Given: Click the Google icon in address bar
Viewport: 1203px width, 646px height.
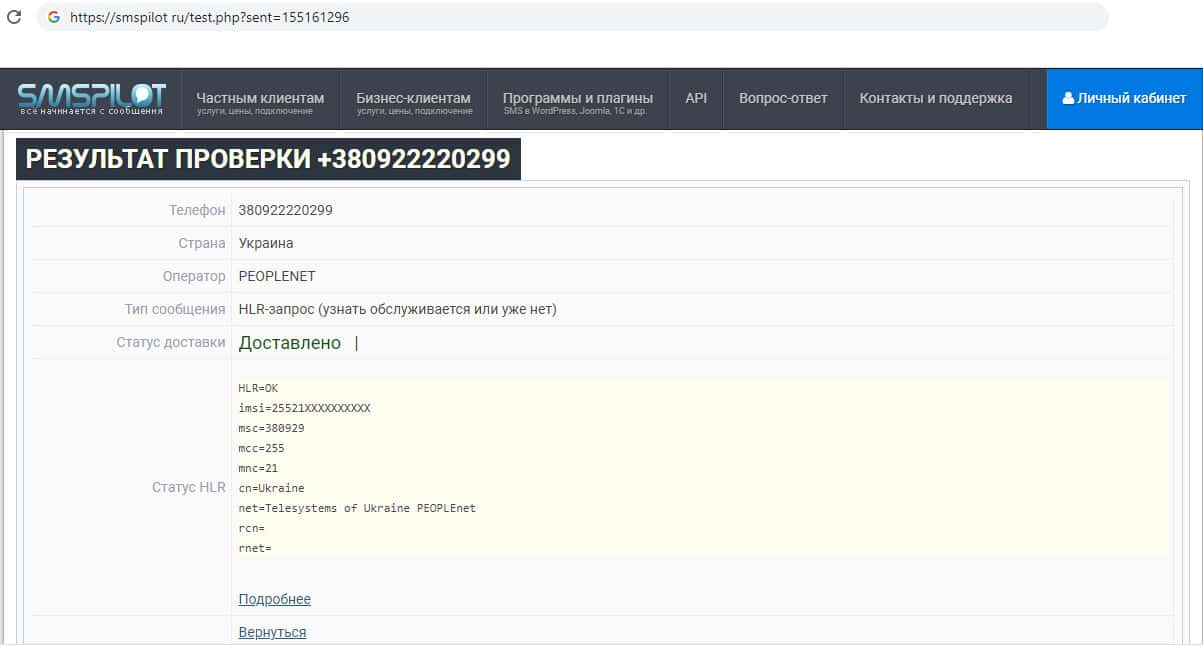Looking at the screenshot, I should (53, 17).
